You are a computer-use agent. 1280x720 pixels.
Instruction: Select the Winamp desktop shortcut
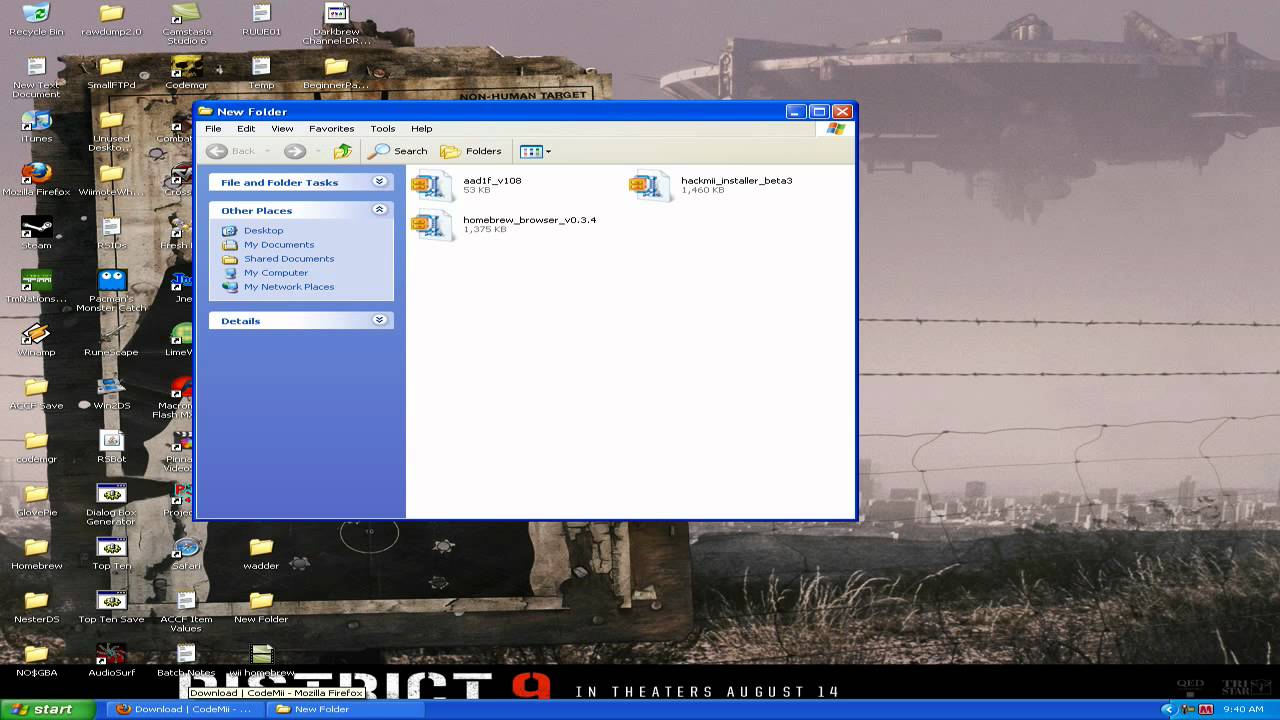click(x=36, y=340)
